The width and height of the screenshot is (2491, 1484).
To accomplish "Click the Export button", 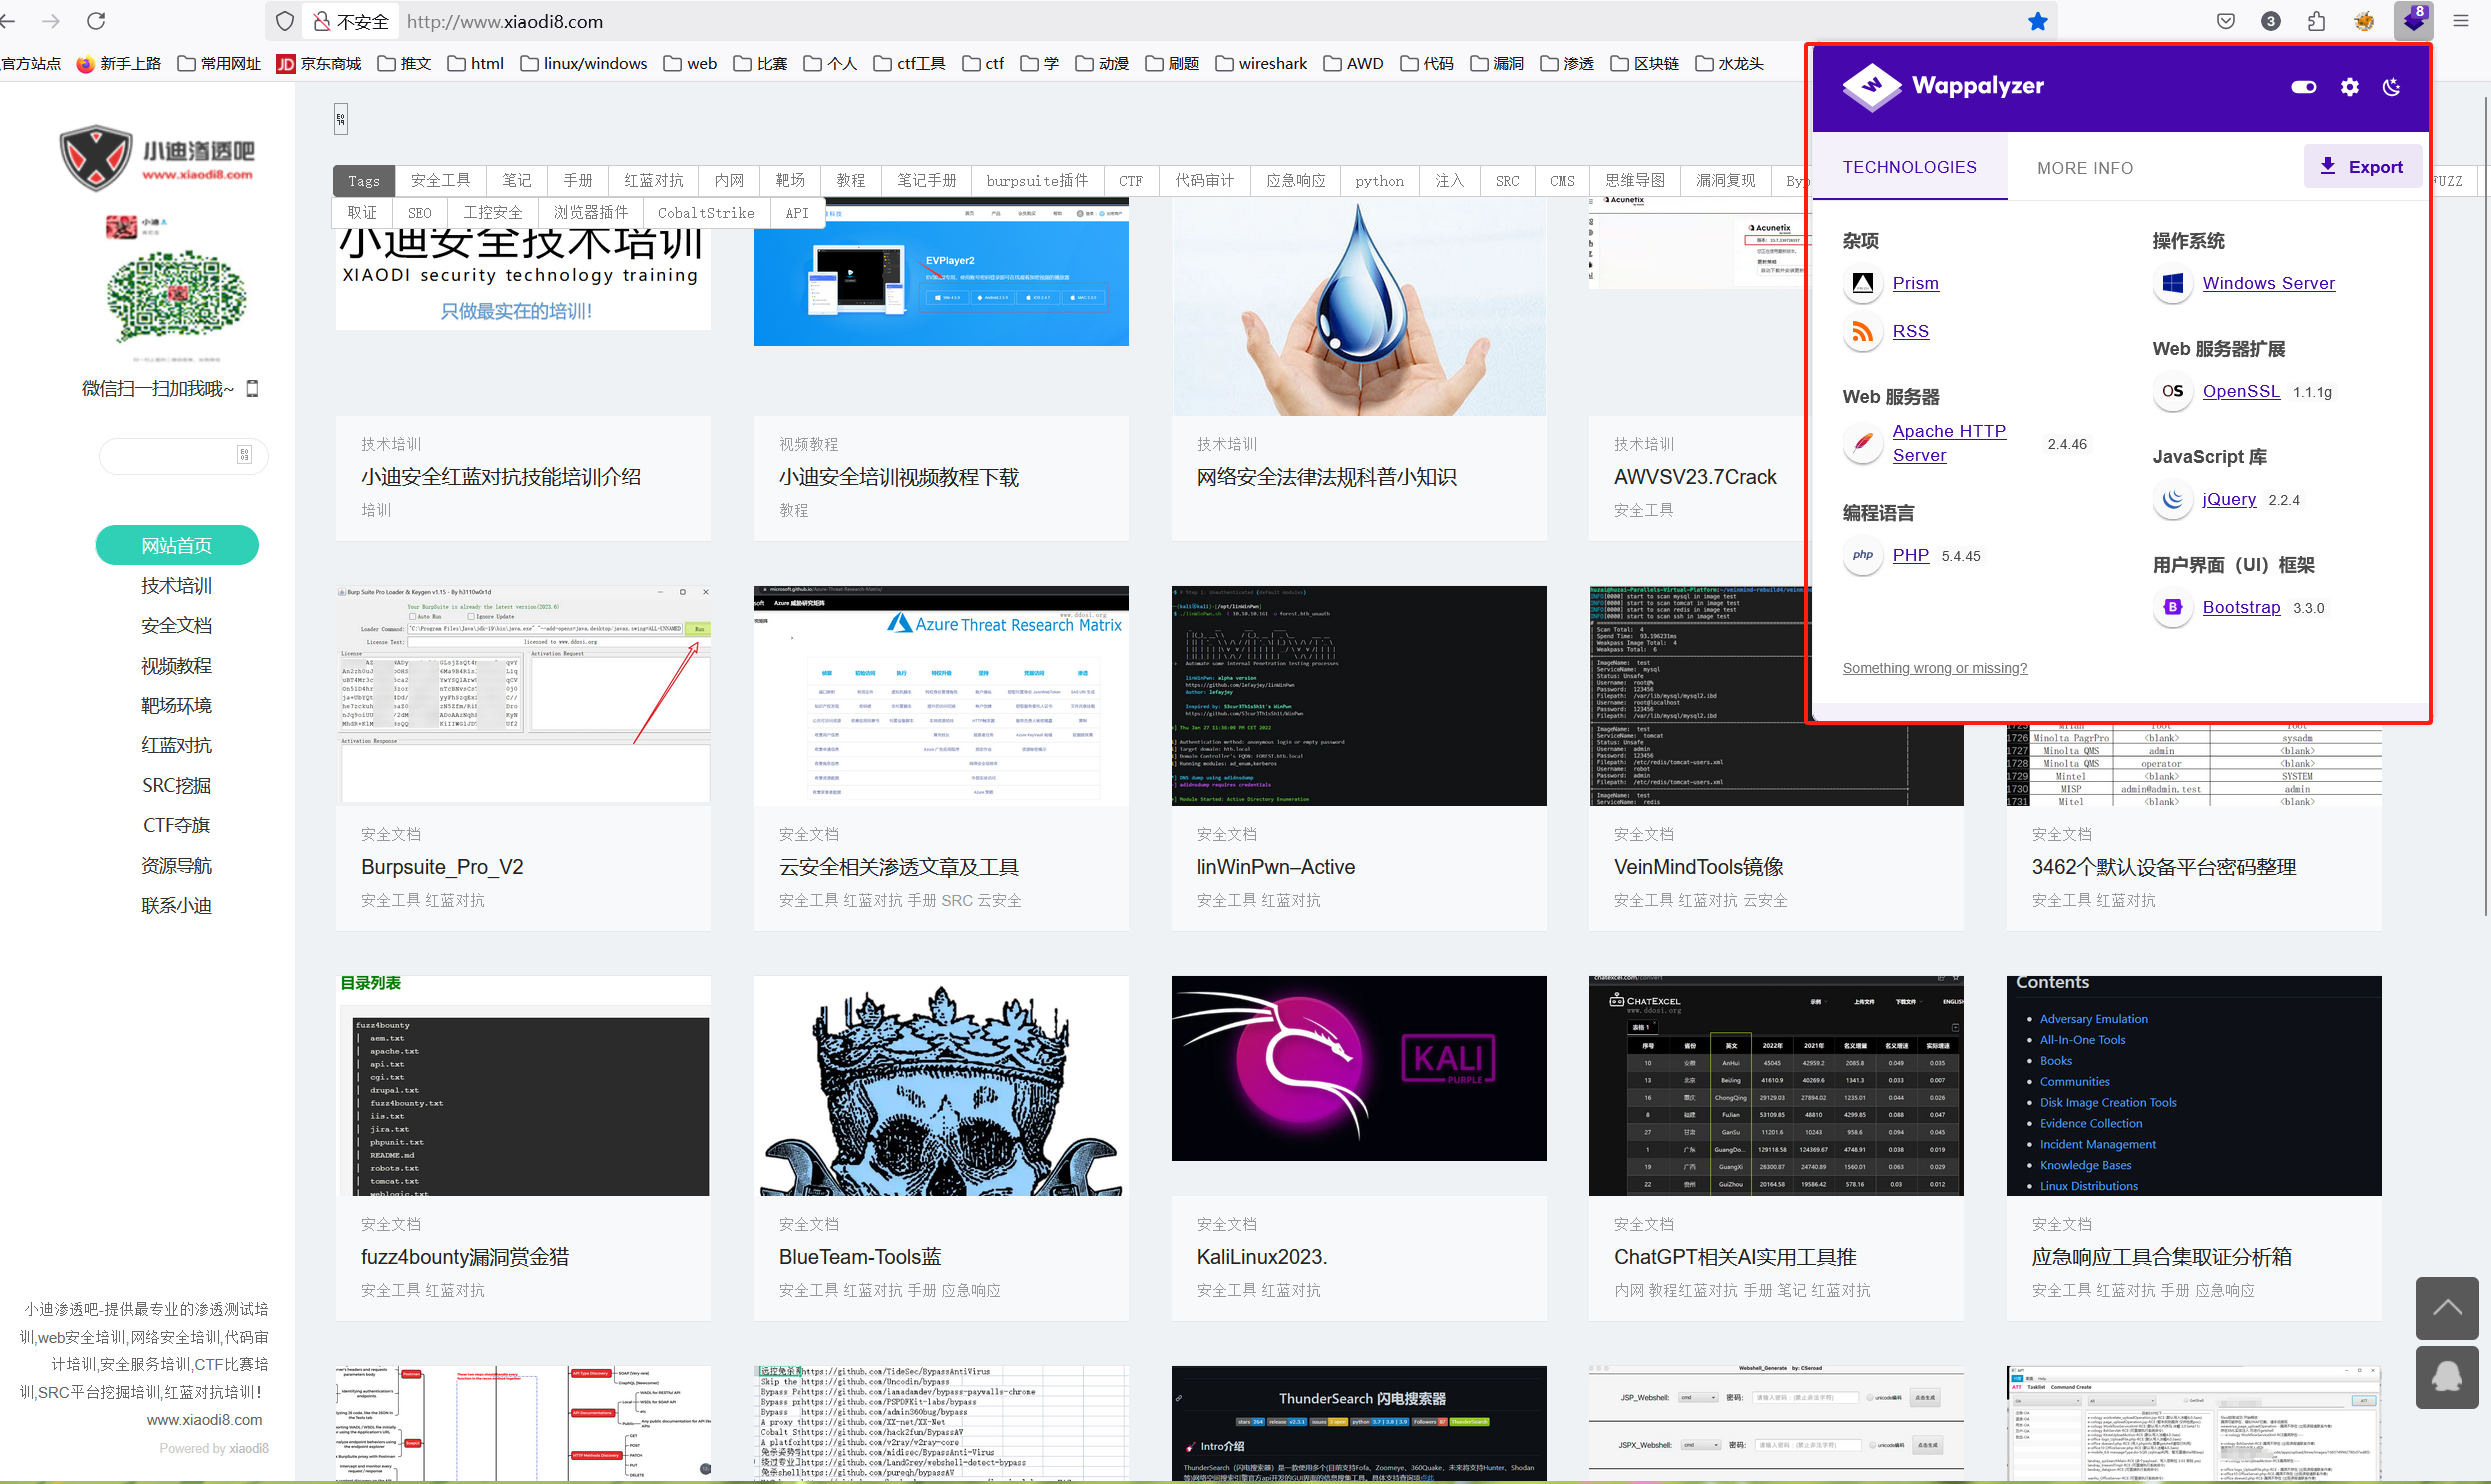I will tap(2361, 167).
